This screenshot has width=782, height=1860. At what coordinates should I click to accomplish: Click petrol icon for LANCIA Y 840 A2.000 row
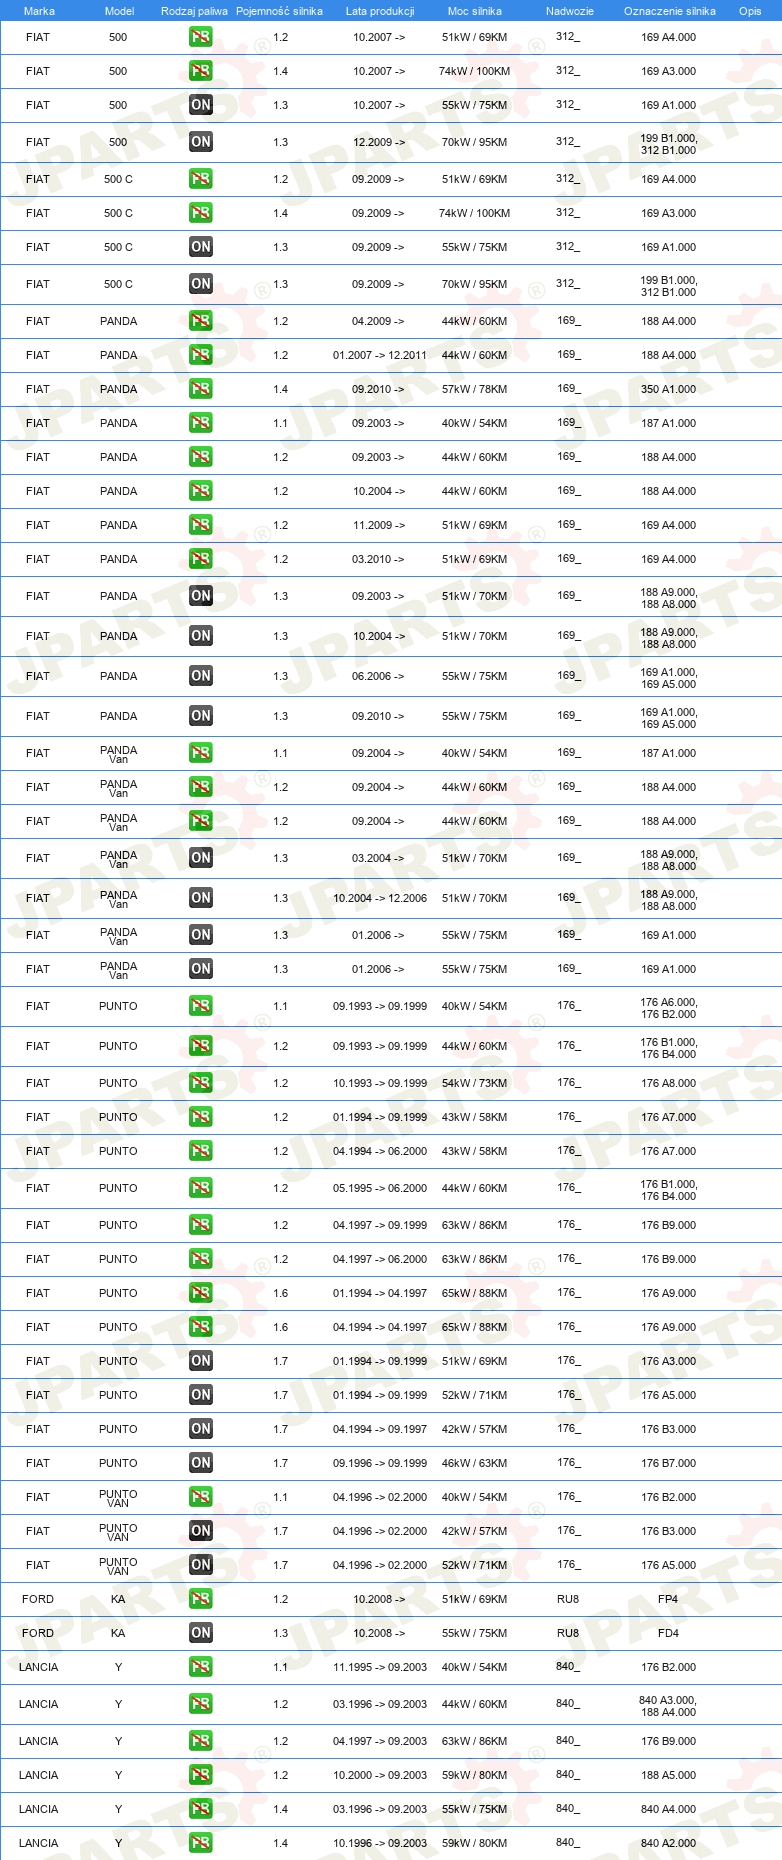click(201, 1843)
